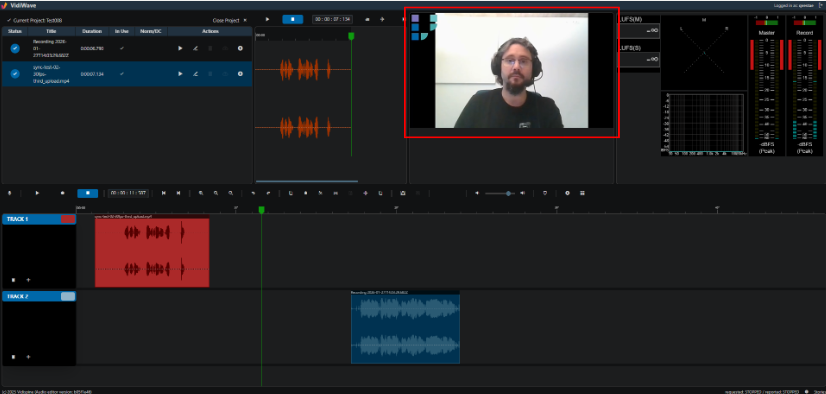
Task: Jump to start with skip-back icon
Action: point(164,193)
